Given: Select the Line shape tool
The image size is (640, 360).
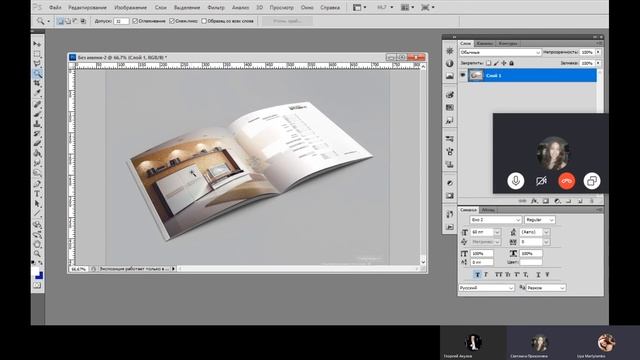Looking at the screenshot, I should tap(37, 213).
